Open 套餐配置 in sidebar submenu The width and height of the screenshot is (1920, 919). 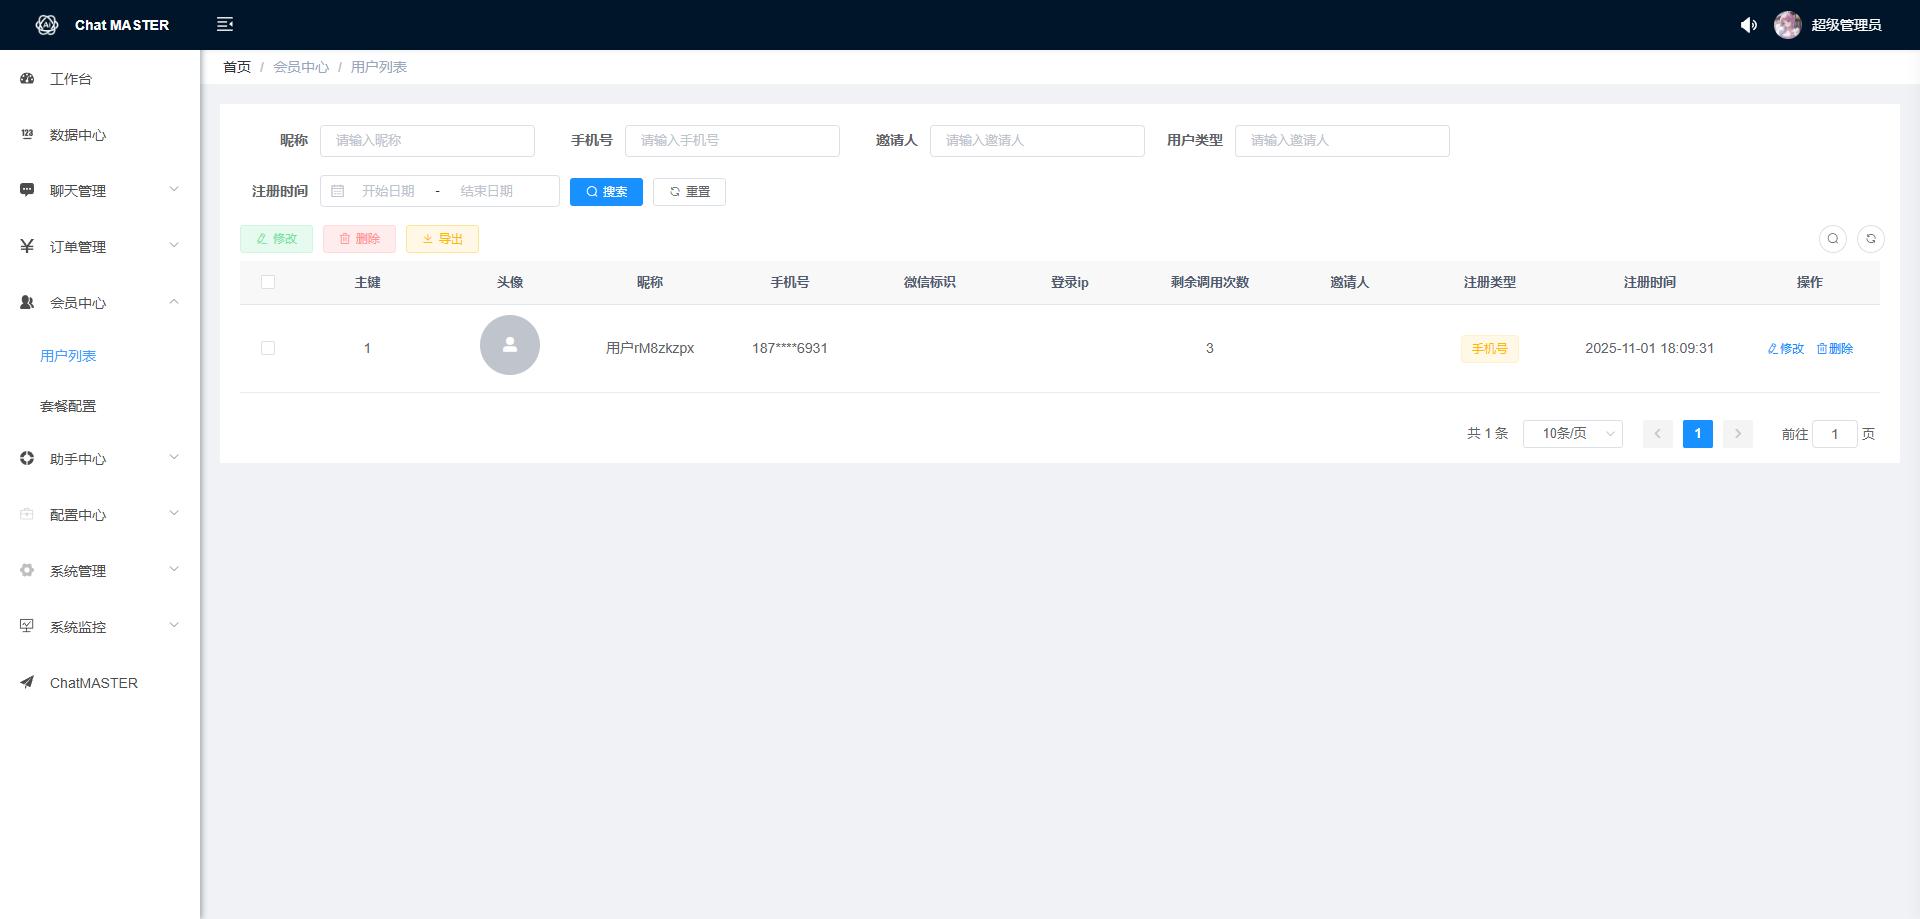click(68, 406)
